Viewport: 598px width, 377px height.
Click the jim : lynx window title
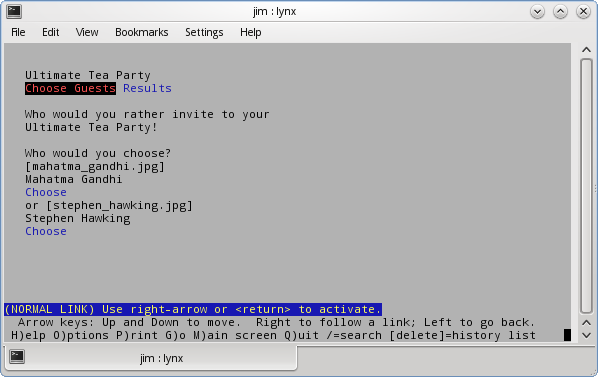[x=275, y=11]
